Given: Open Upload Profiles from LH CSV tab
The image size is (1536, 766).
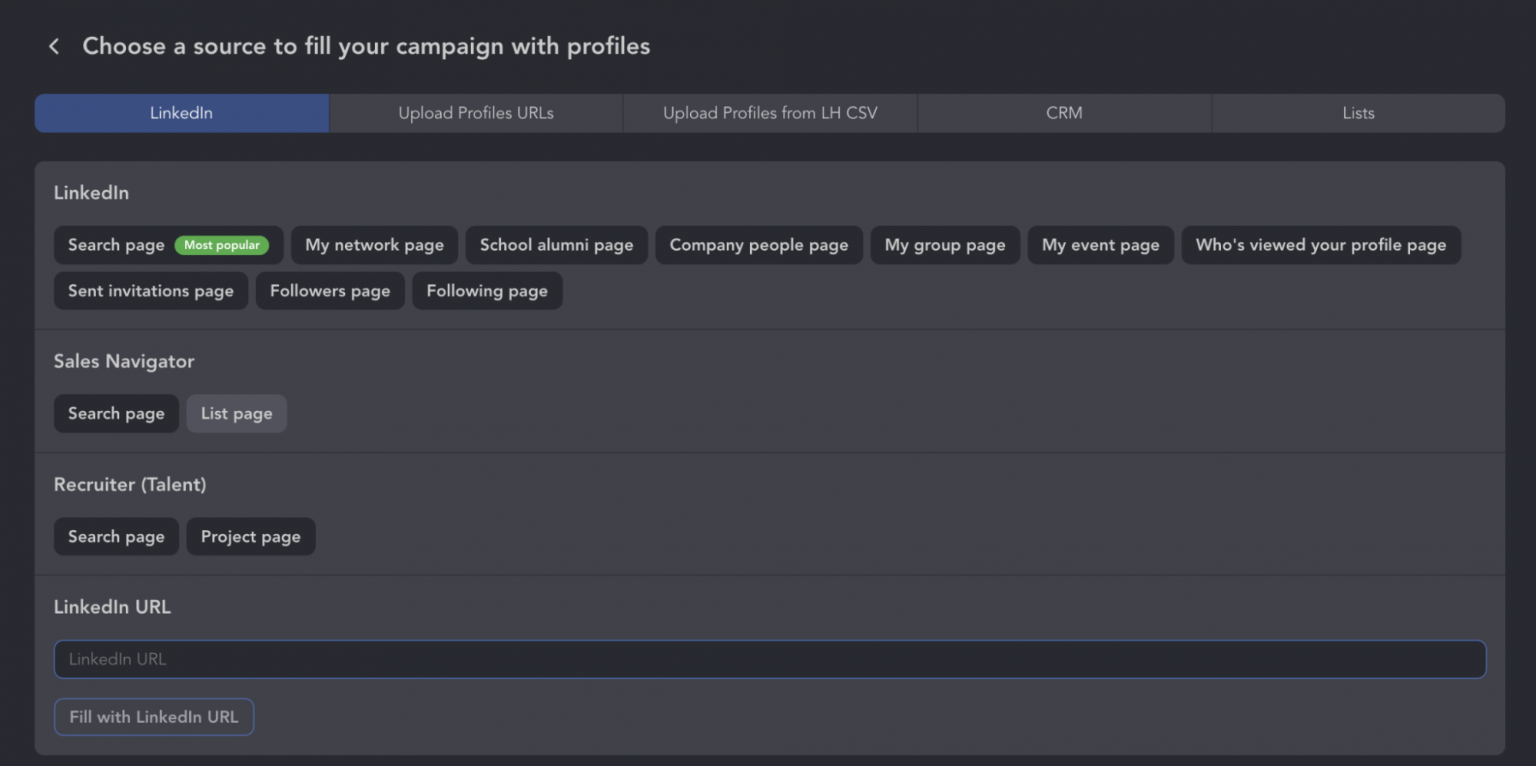Looking at the screenshot, I should click(x=769, y=113).
